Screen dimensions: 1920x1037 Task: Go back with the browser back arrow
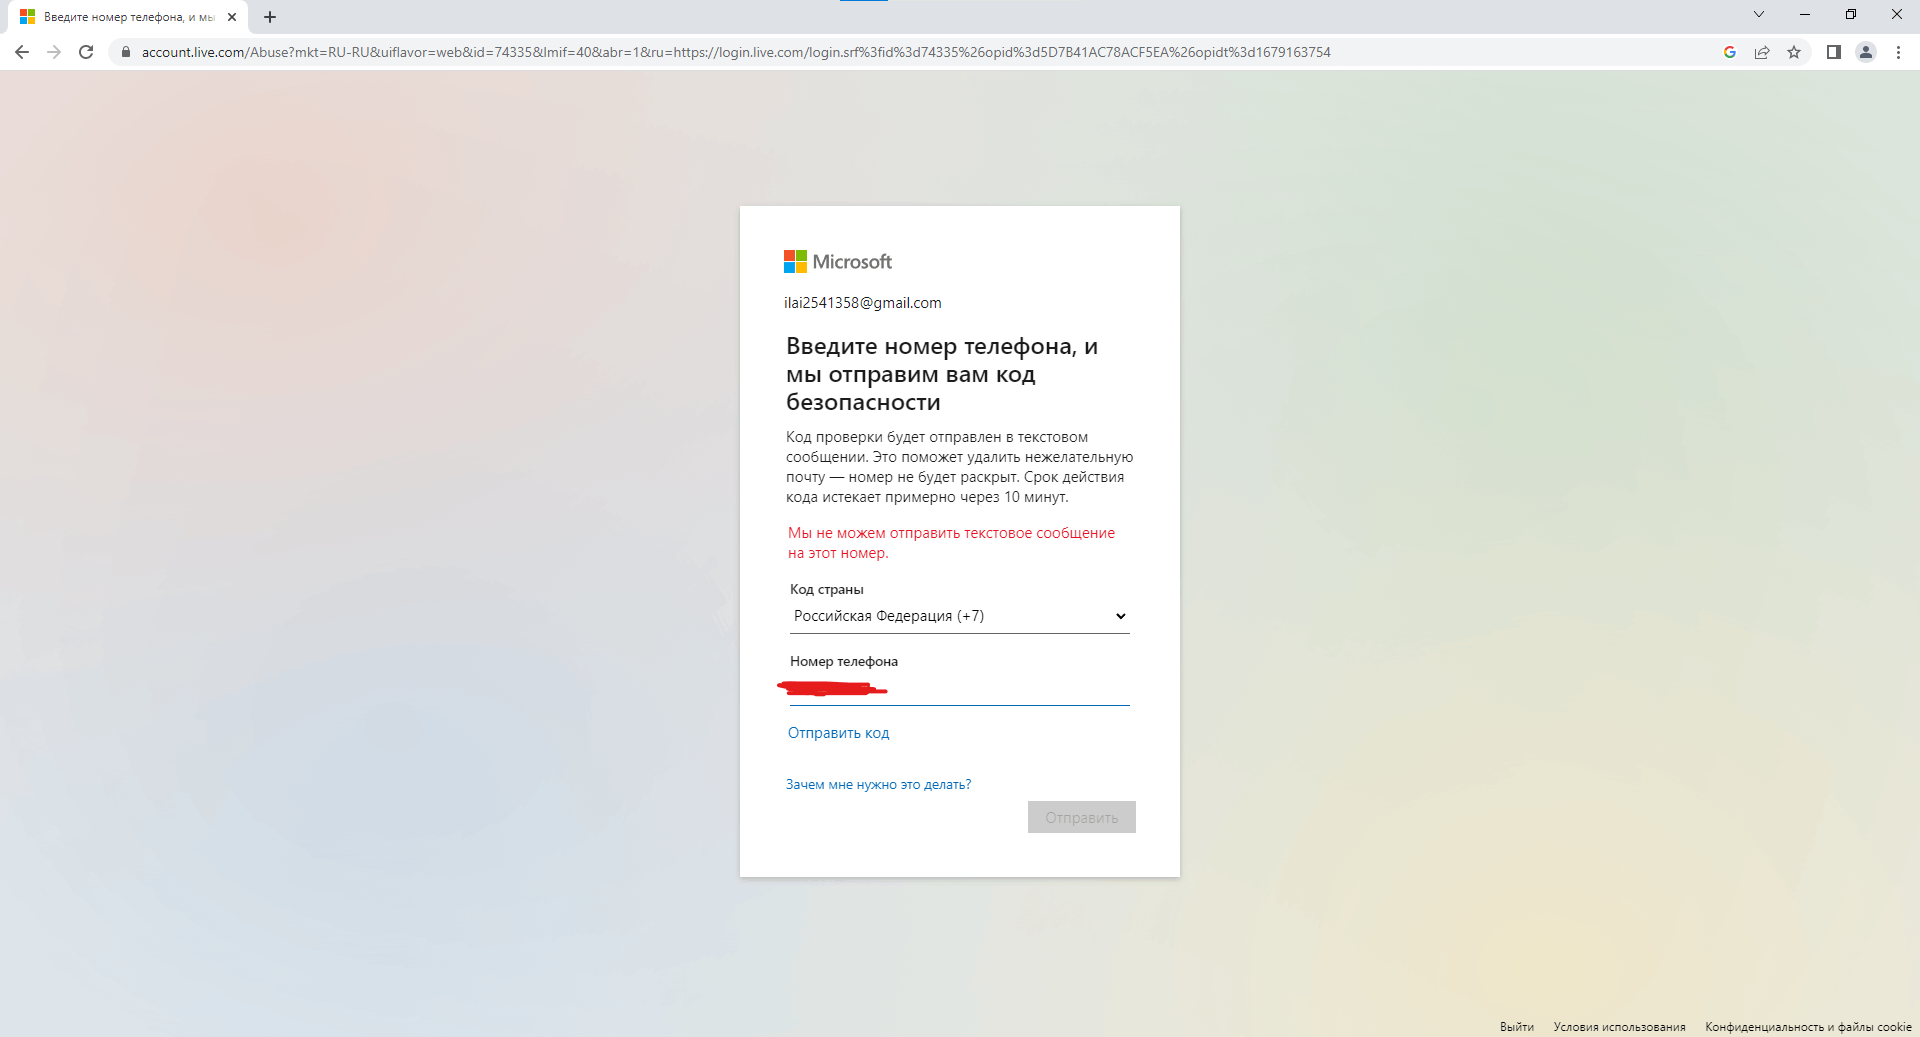[22, 52]
